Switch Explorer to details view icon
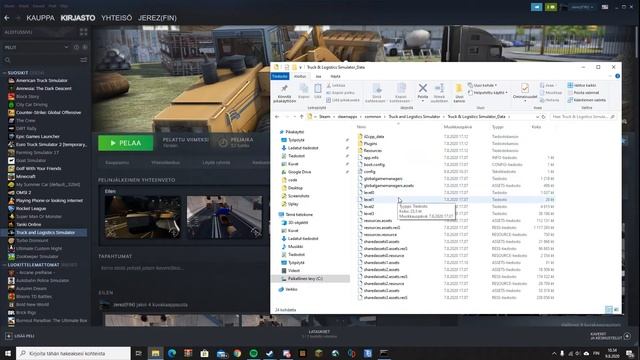 (x=609, y=310)
